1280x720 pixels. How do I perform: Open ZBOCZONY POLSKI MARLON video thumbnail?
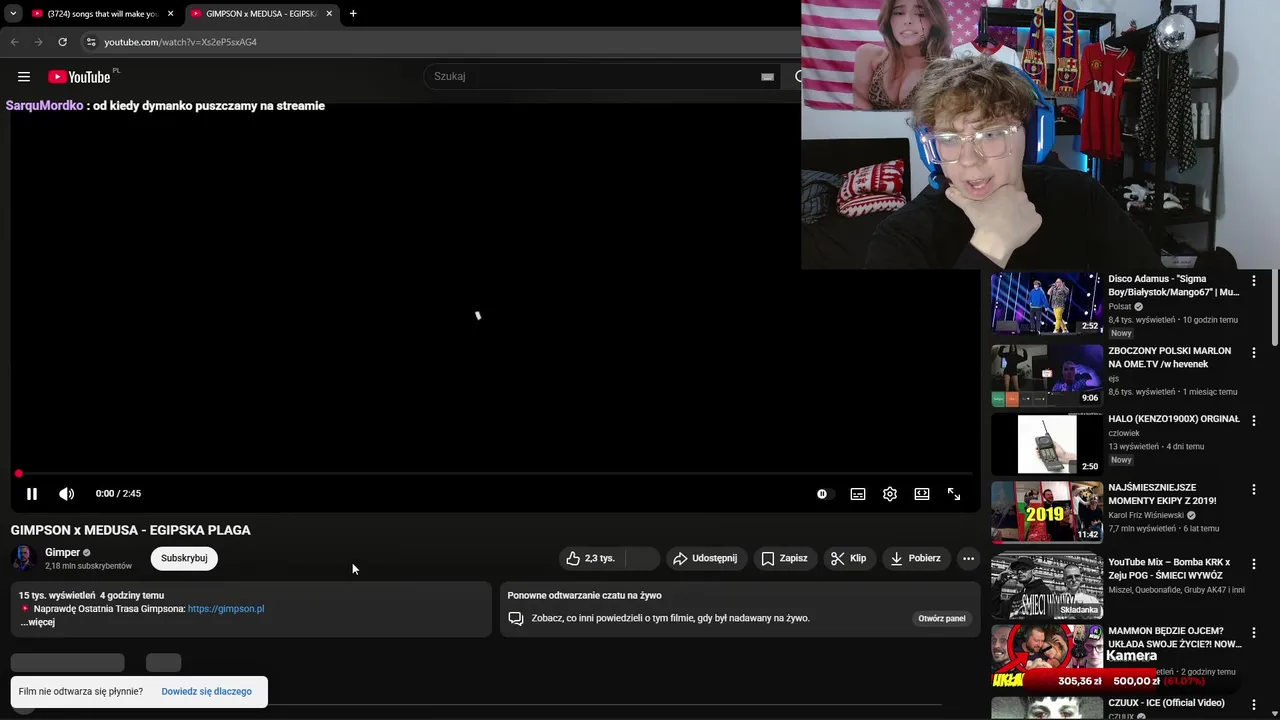tap(1047, 375)
